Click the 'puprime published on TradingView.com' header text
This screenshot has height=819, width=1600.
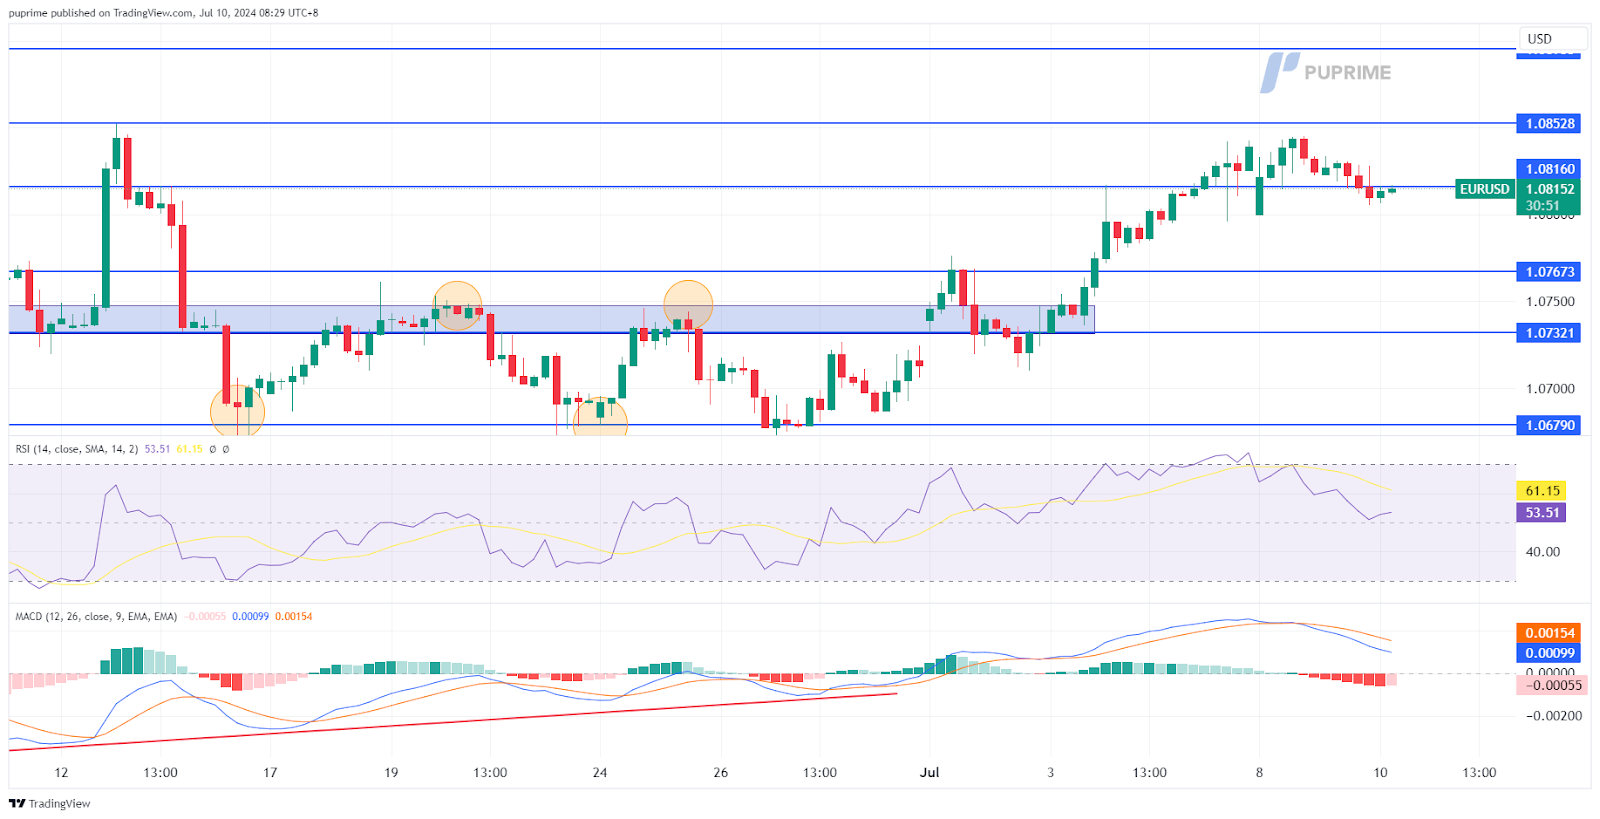(x=101, y=13)
